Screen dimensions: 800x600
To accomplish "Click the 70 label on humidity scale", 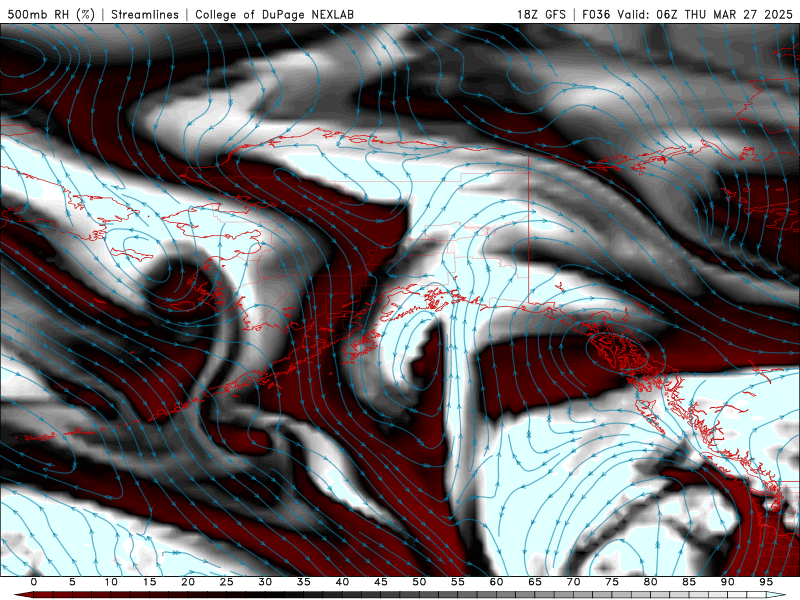I will [x=573, y=582].
